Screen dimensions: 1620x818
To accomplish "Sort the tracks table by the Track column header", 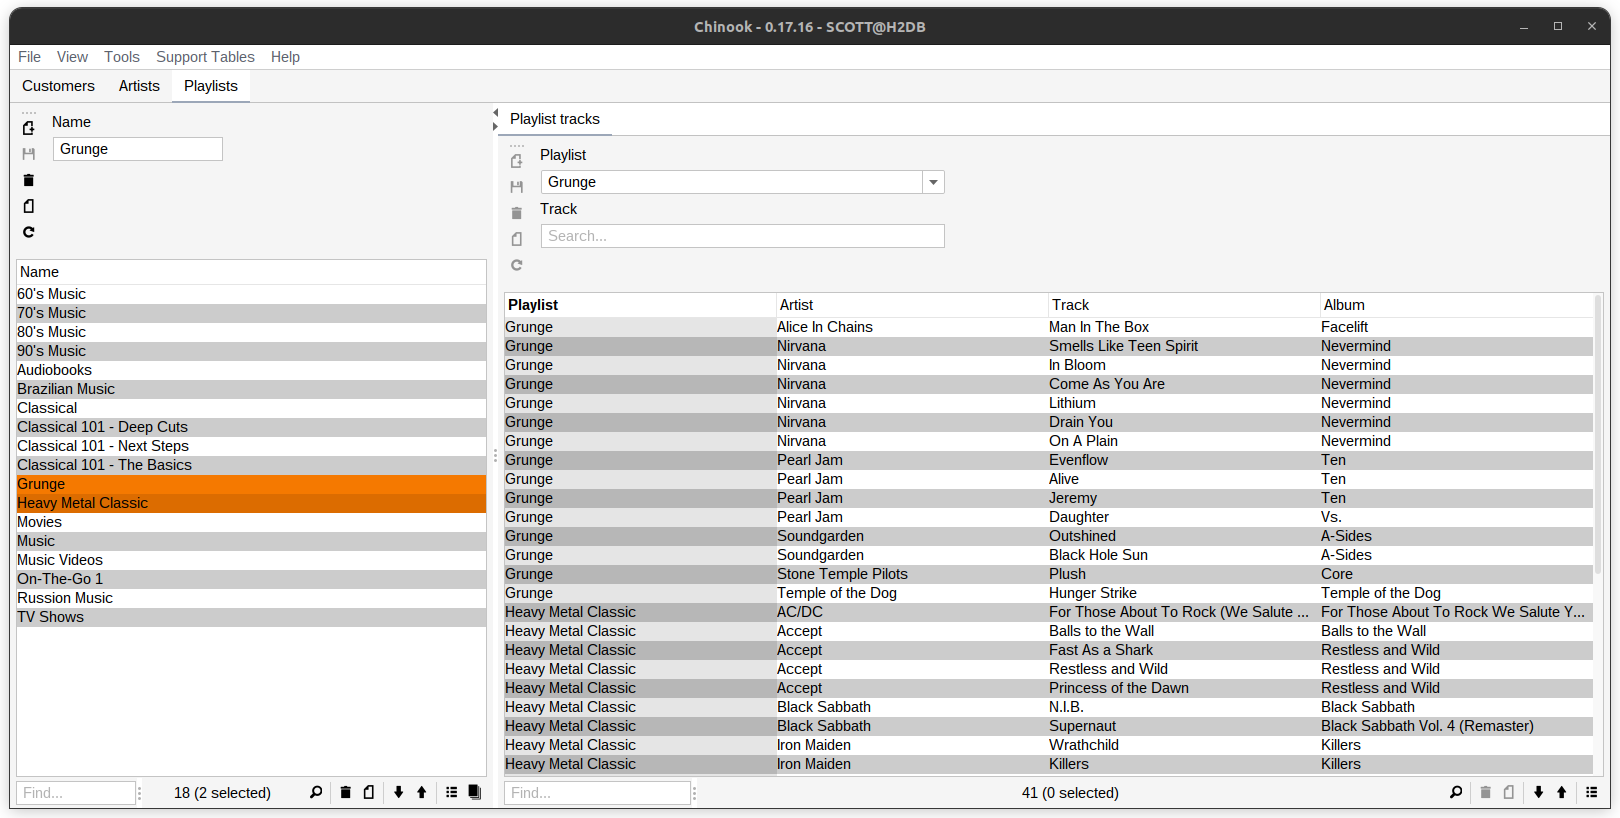I will tap(1184, 305).
